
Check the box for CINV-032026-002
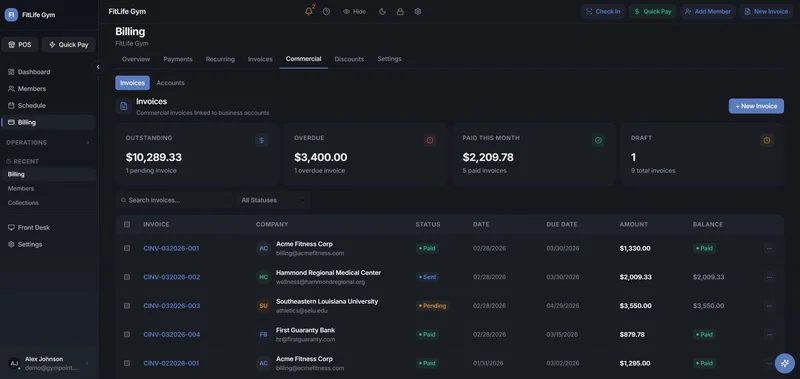point(127,277)
